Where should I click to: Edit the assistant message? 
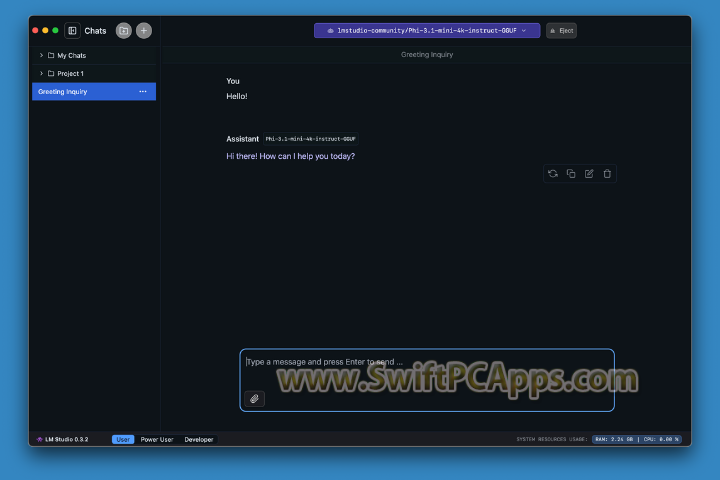pyautogui.click(x=589, y=174)
